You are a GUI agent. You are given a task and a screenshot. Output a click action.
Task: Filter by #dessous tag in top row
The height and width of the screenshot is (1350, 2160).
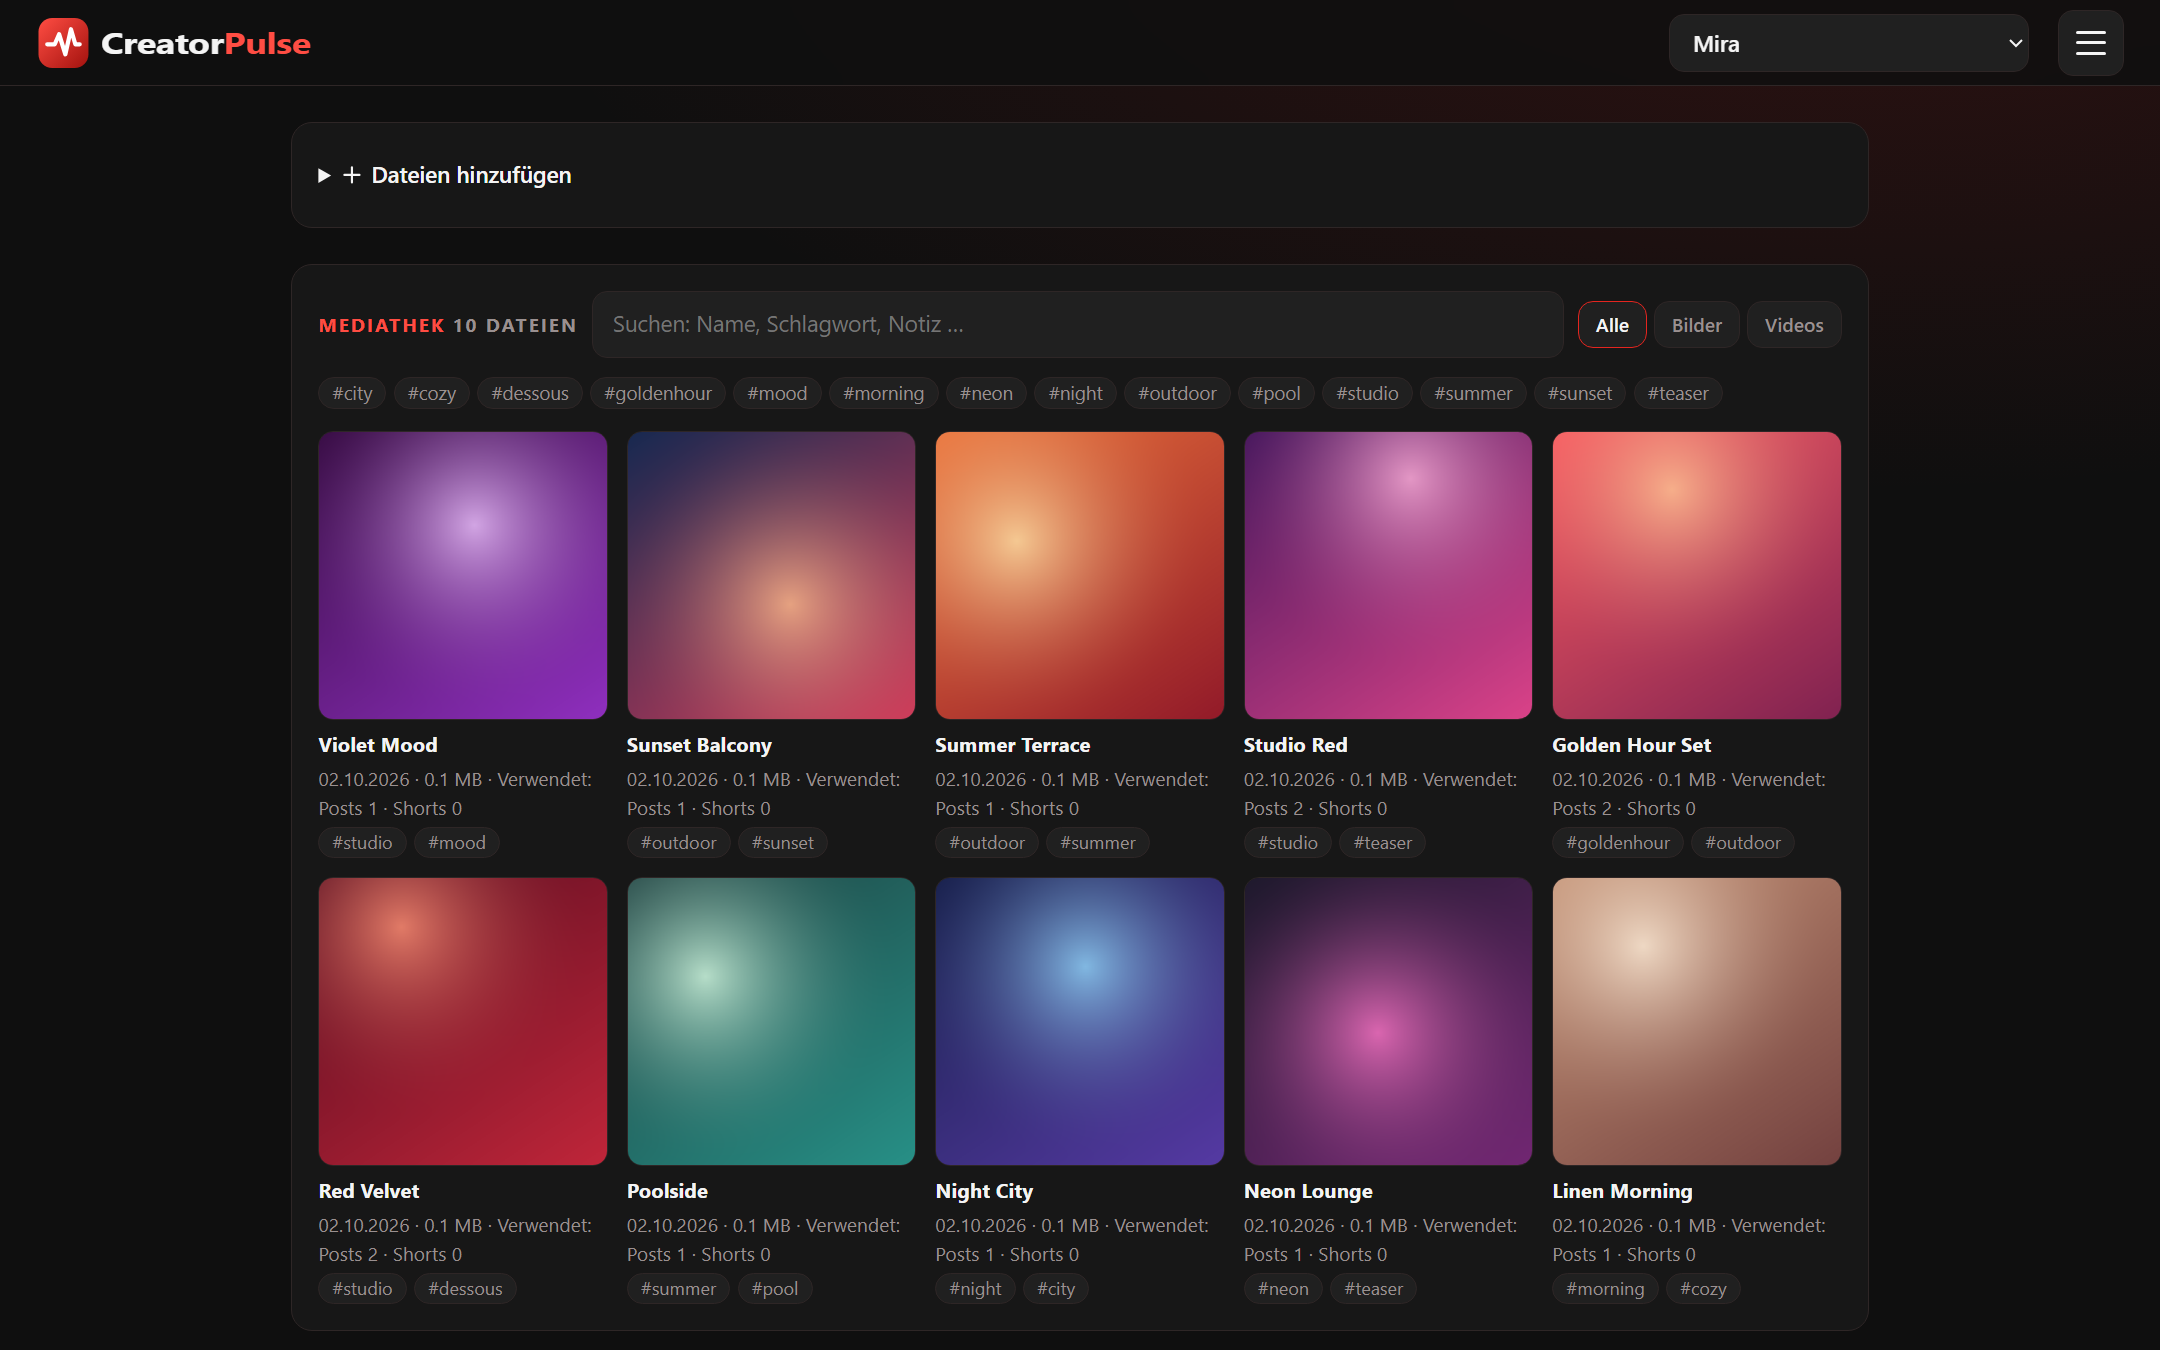530,393
